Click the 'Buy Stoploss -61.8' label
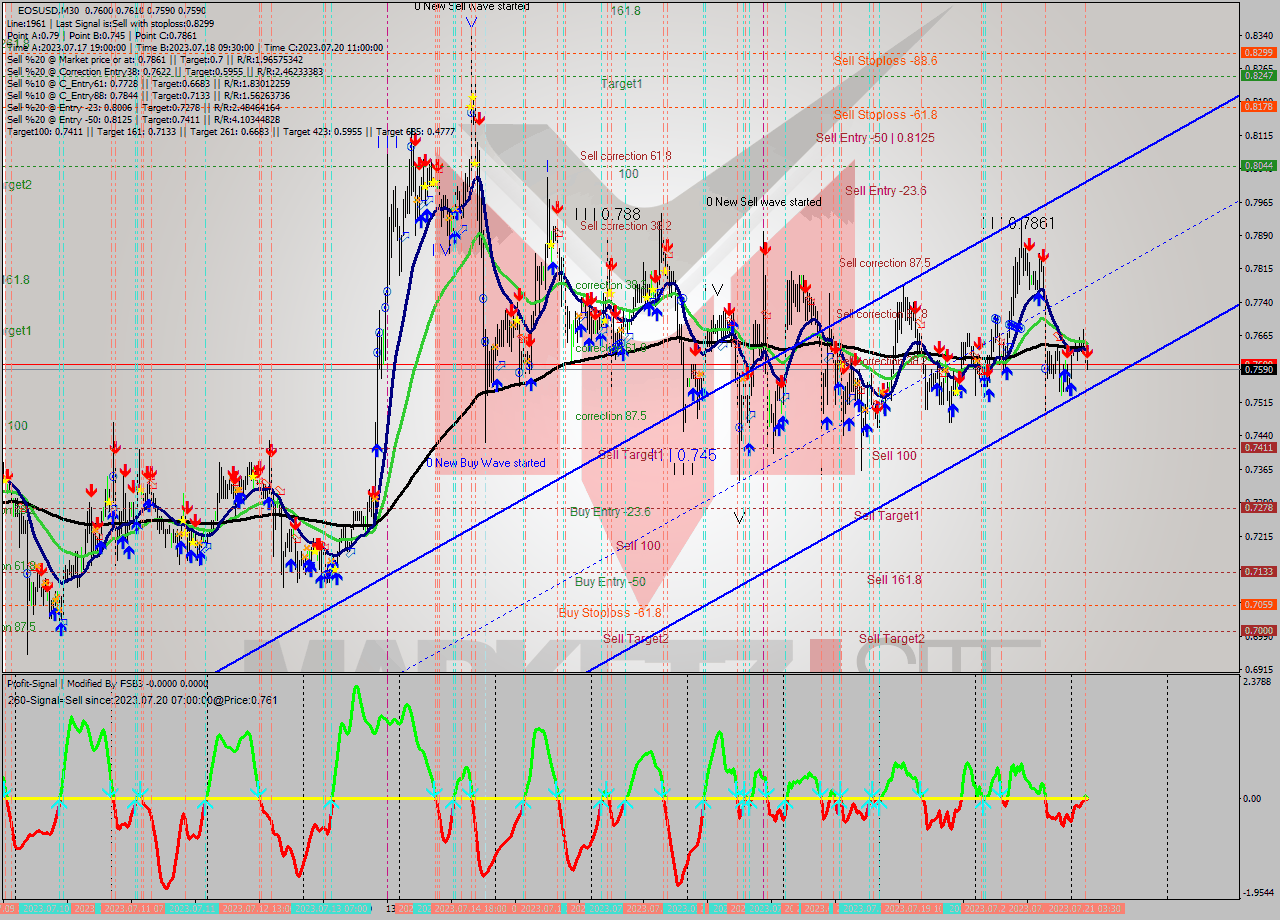Screen dimensions: 1280x920 coord(610,612)
